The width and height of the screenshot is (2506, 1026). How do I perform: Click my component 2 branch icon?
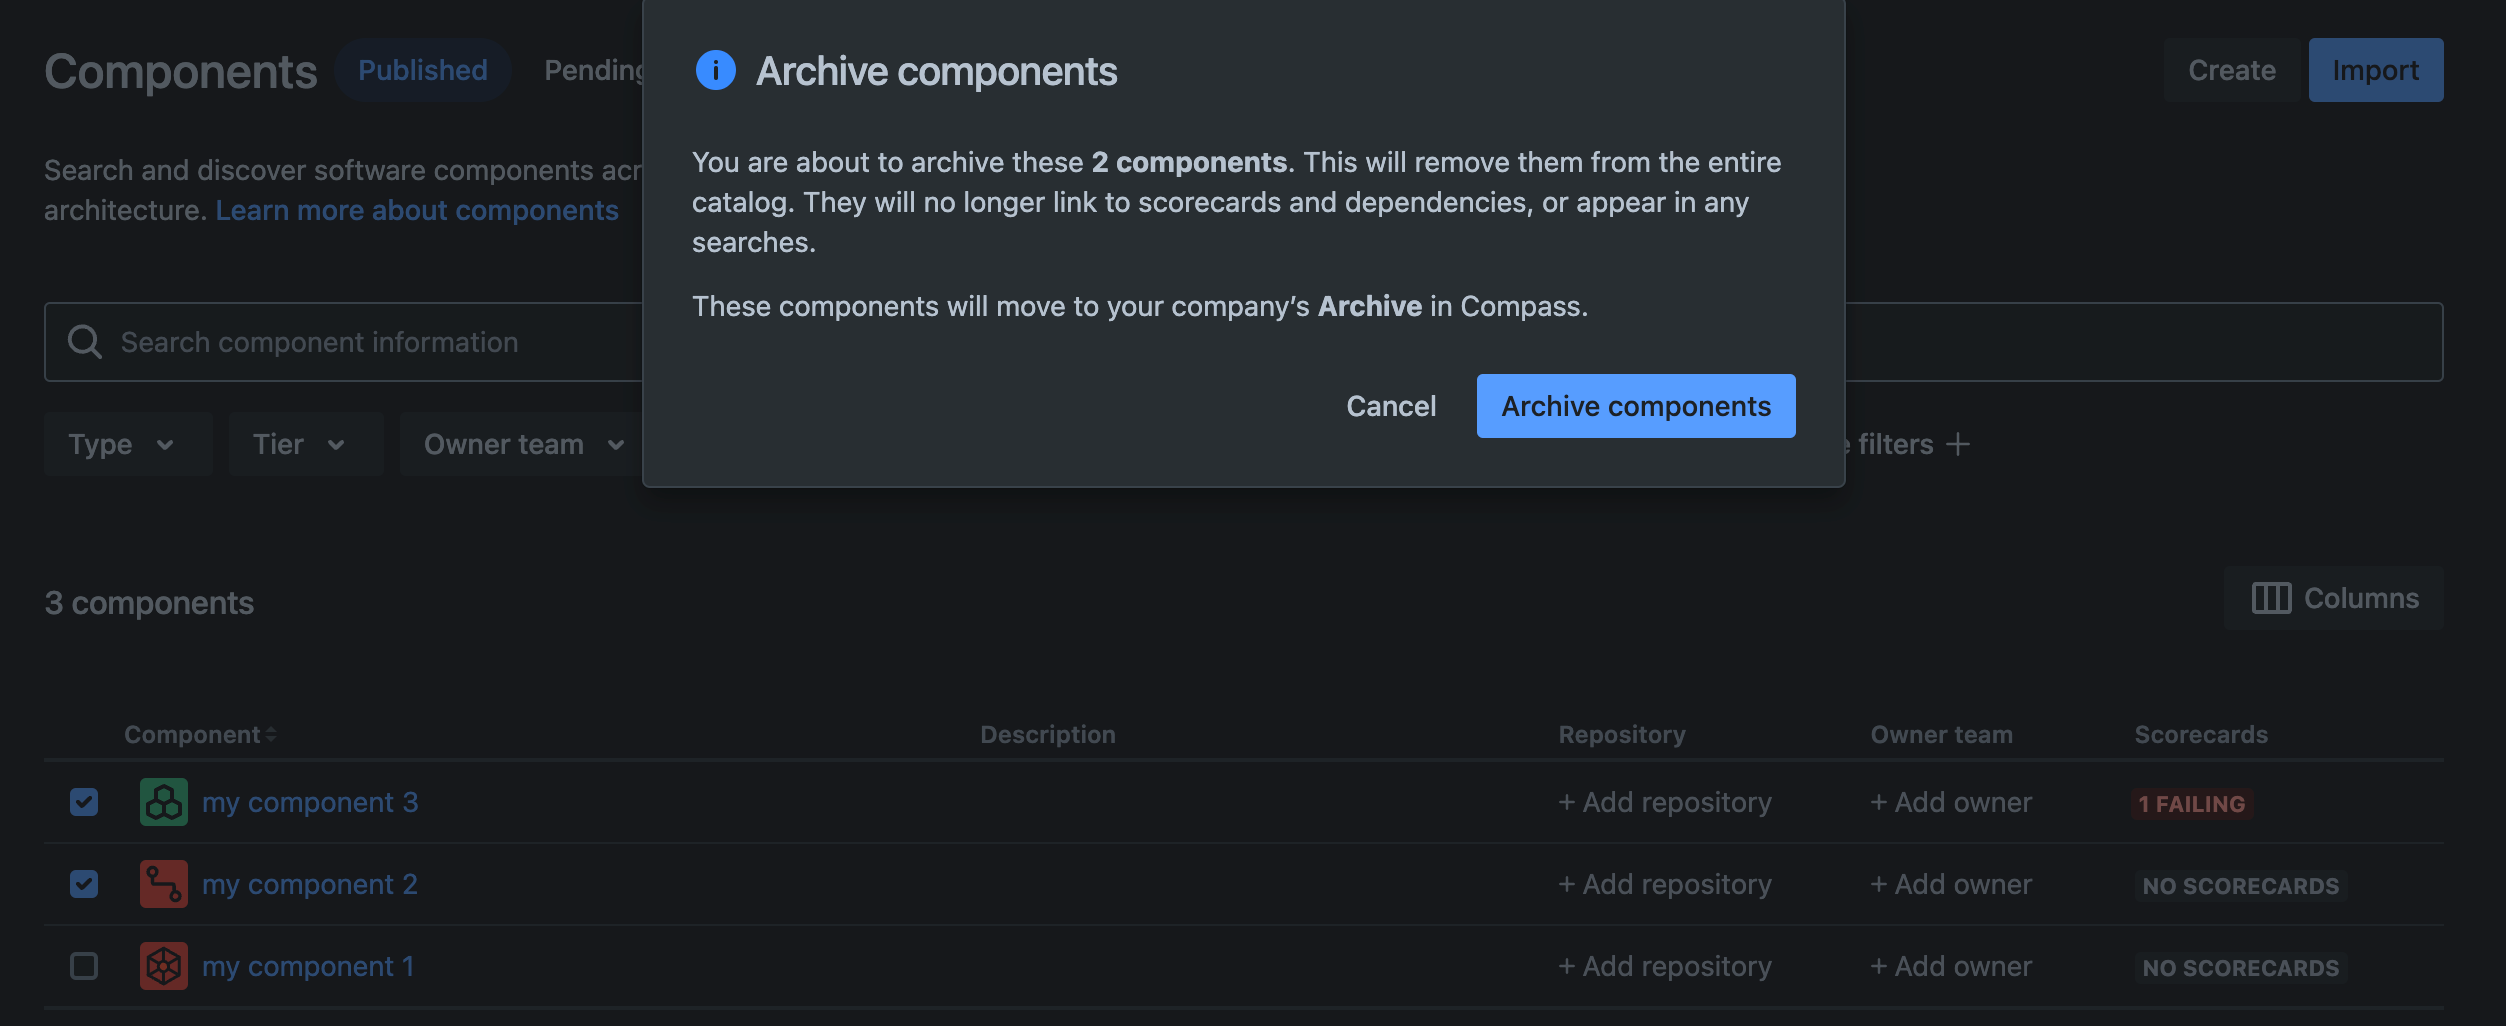(164, 884)
